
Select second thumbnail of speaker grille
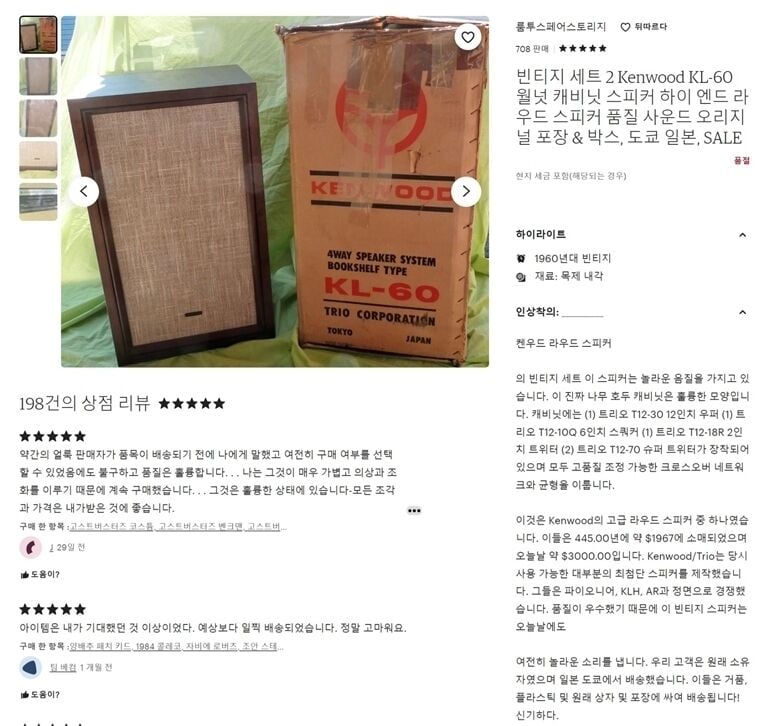[38, 77]
